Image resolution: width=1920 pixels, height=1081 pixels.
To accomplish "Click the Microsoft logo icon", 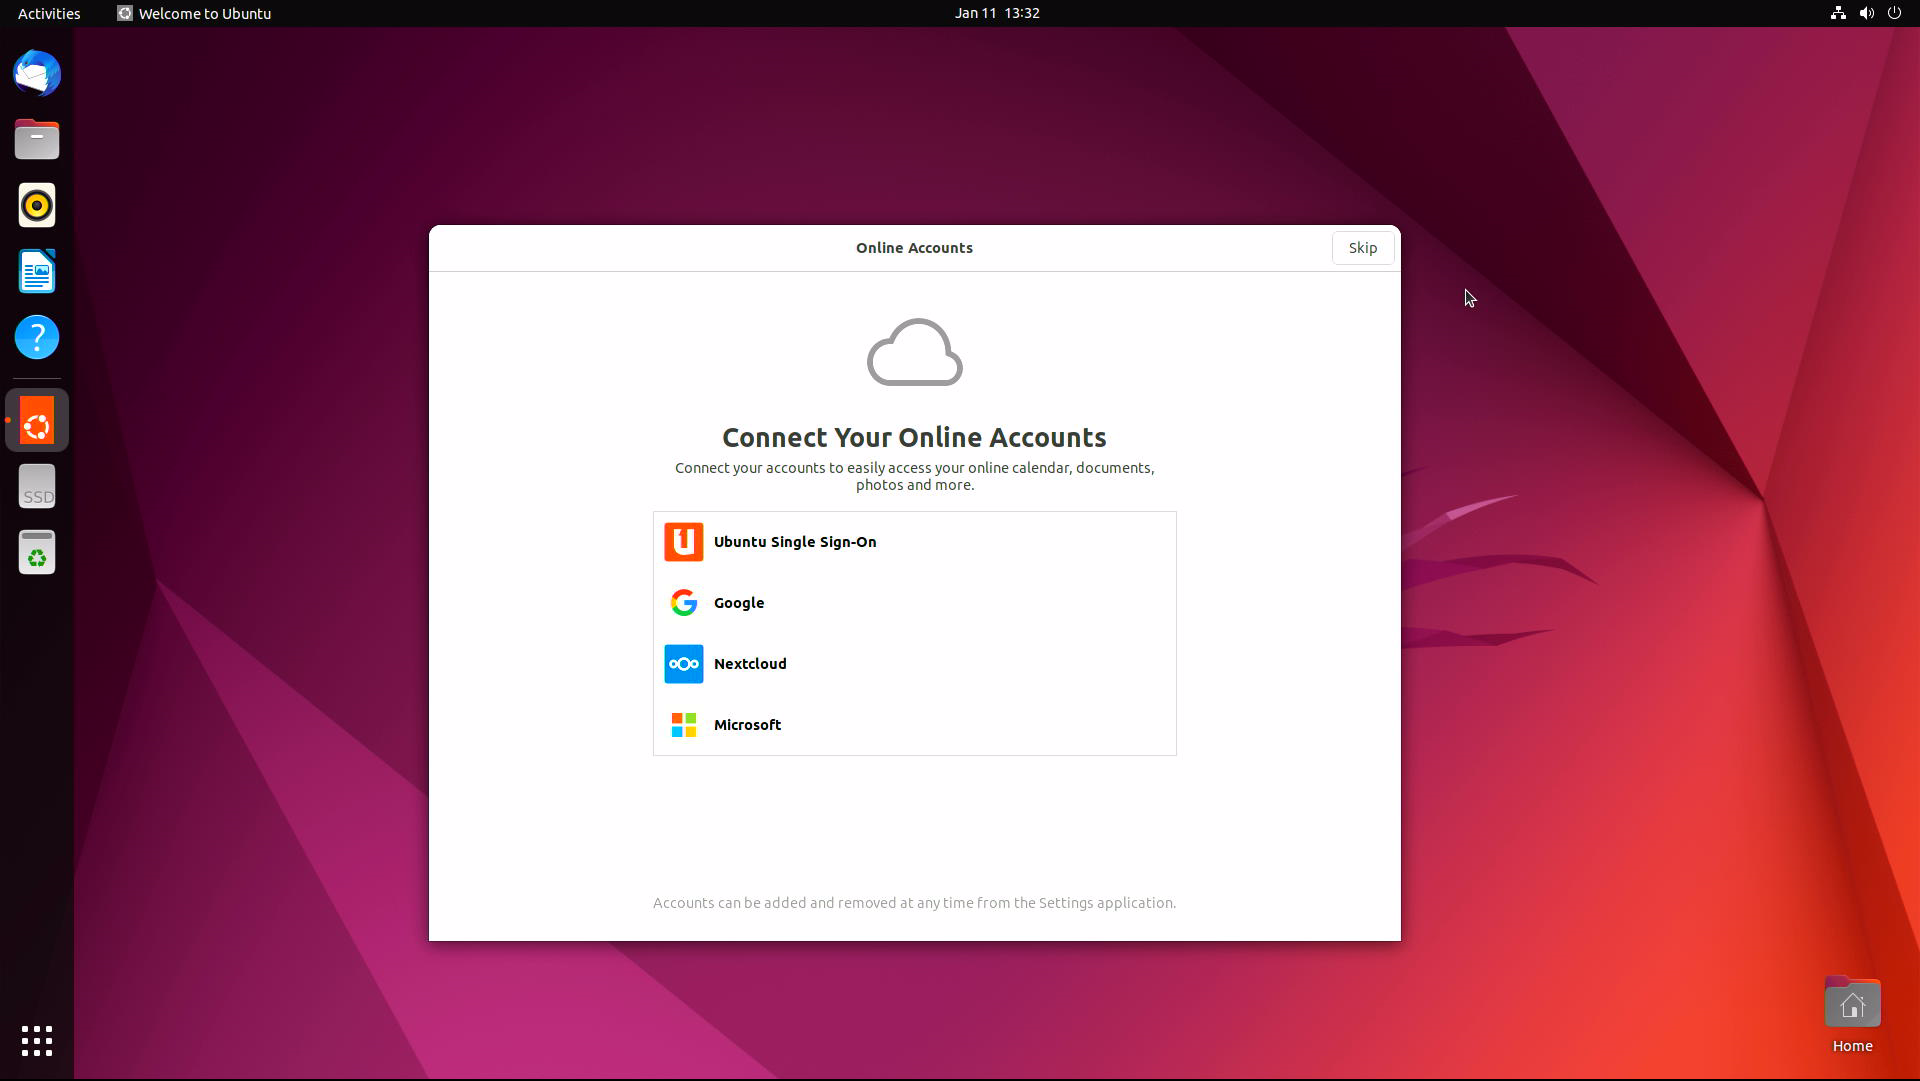I will point(684,725).
